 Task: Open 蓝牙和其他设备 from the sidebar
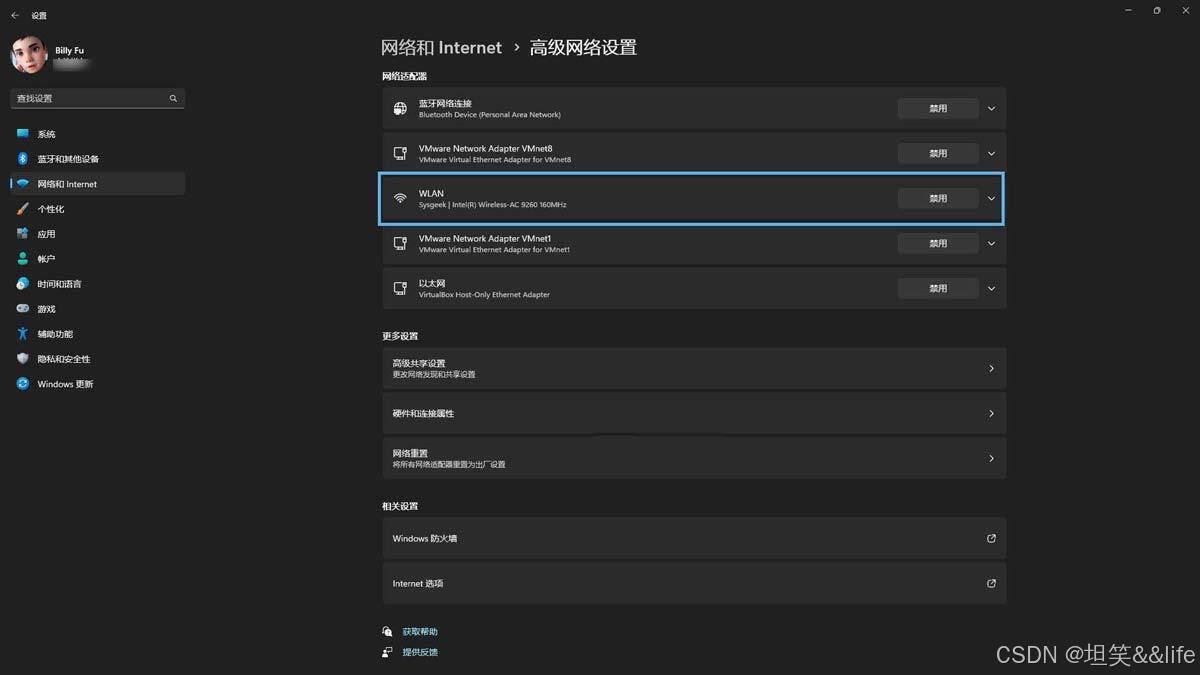(x=68, y=159)
